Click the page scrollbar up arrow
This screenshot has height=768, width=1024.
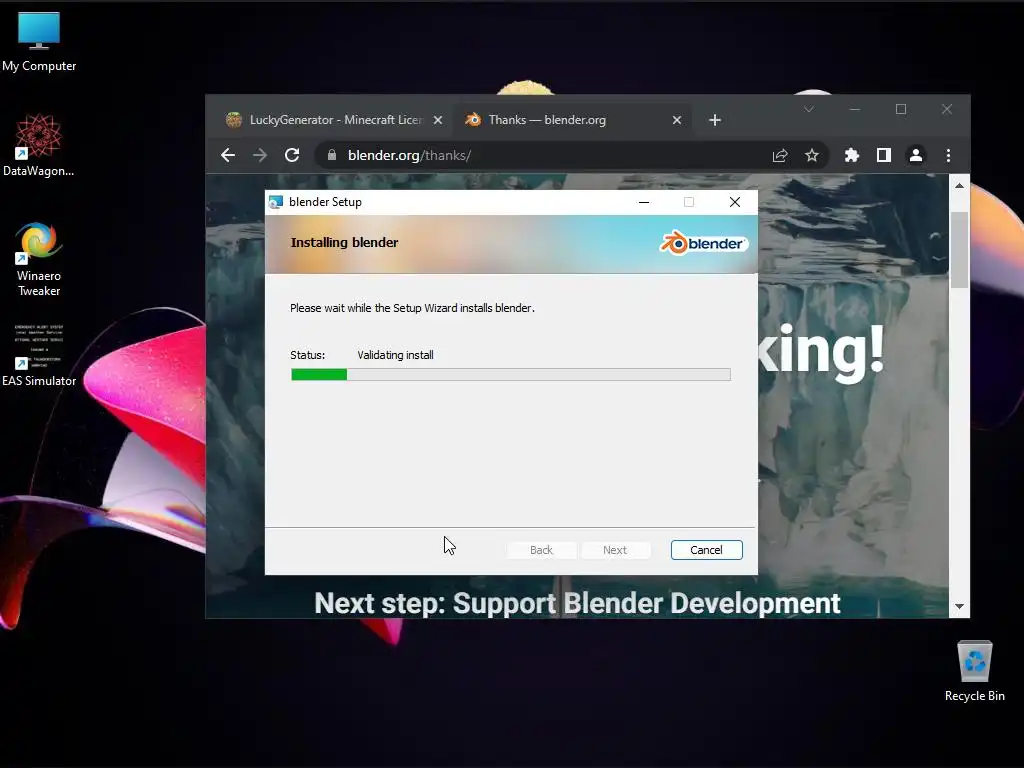959,185
